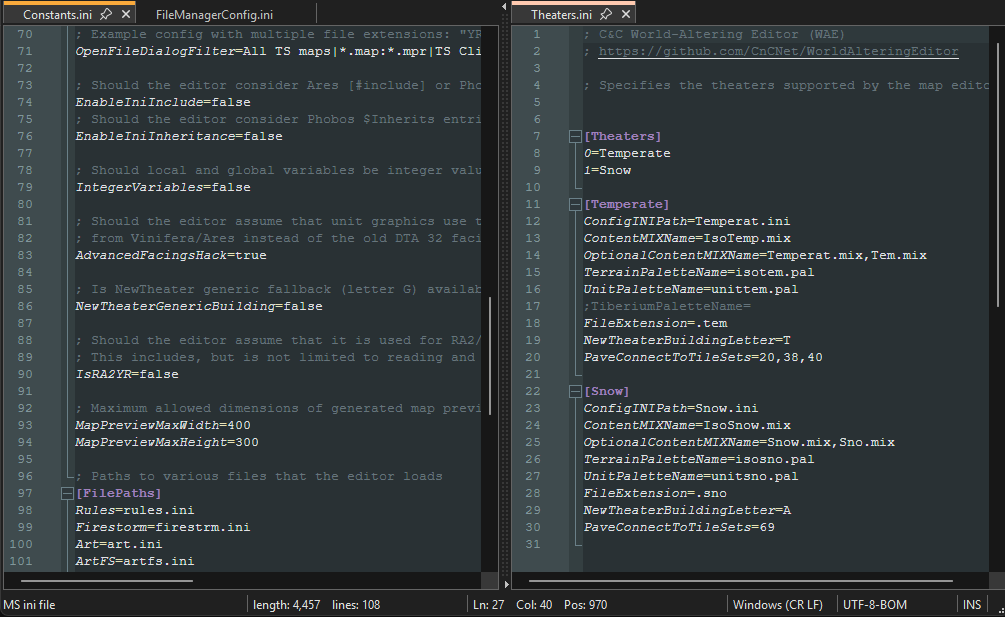Click the left pane vertical scrollbar thumb
The image size is (1005, 617).
pos(490,356)
